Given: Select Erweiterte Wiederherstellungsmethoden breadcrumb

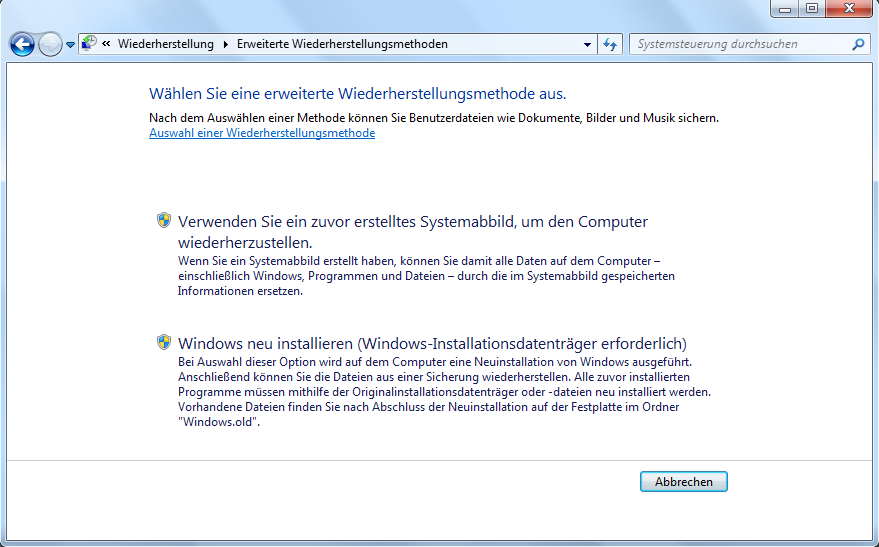Looking at the screenshot, I should pos(342,44).
